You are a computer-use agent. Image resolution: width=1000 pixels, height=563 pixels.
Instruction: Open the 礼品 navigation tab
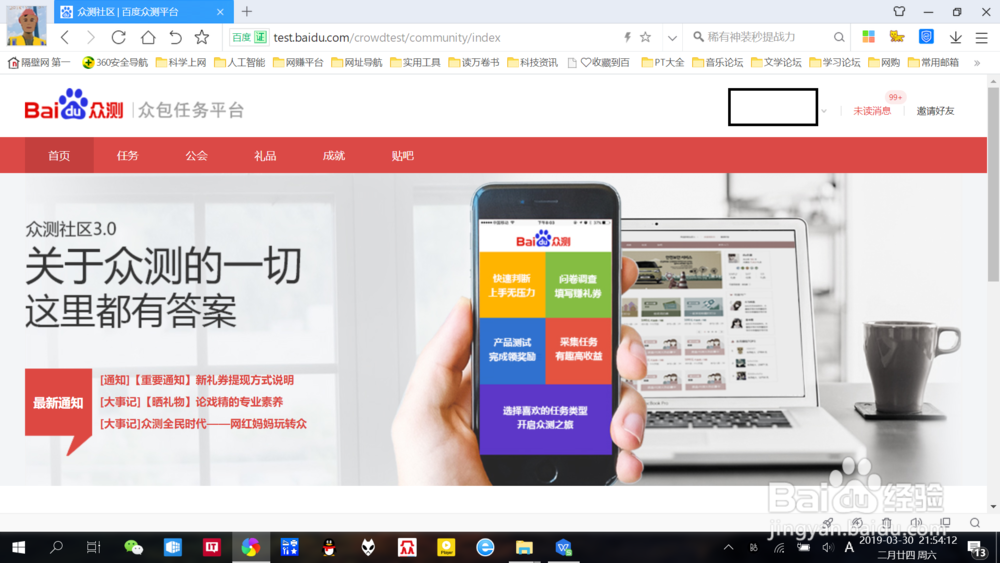[x=265, y=156]
